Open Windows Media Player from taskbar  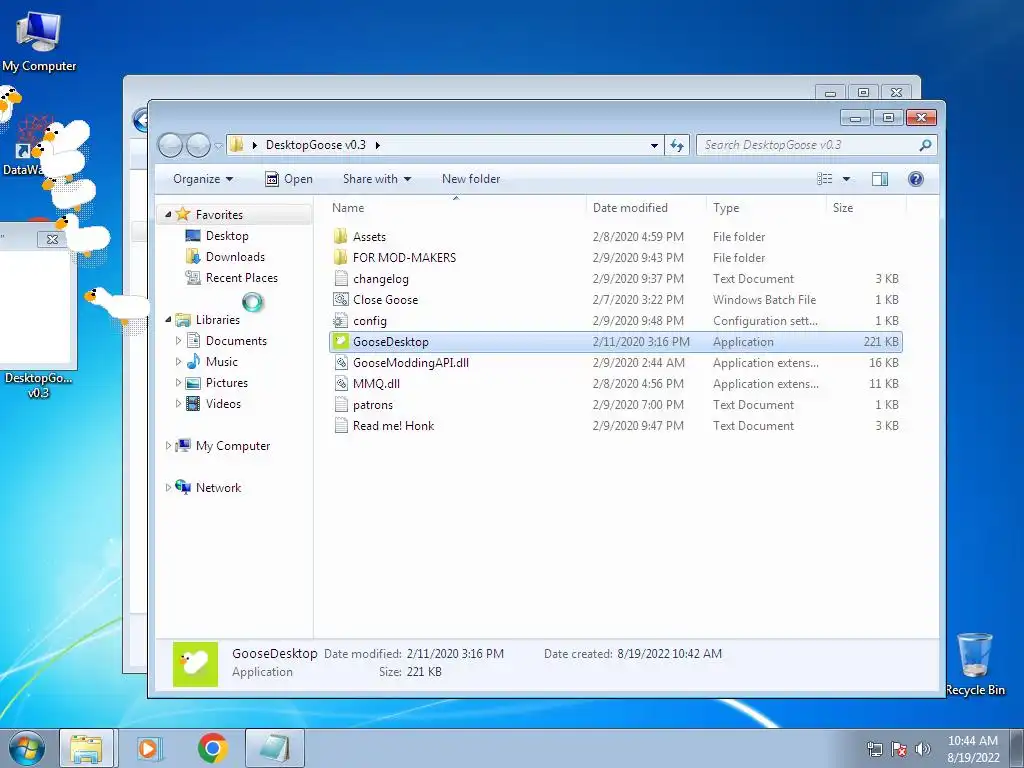click(150, 748)
